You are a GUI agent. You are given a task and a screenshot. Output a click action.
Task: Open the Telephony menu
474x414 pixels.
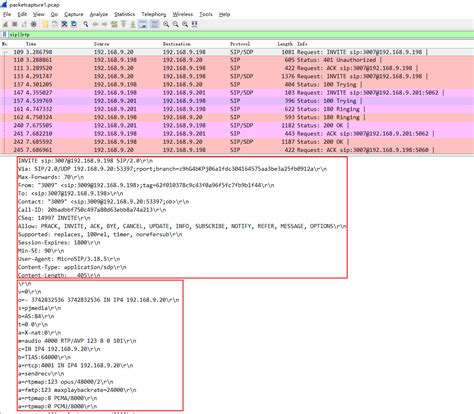pos(154,14)
